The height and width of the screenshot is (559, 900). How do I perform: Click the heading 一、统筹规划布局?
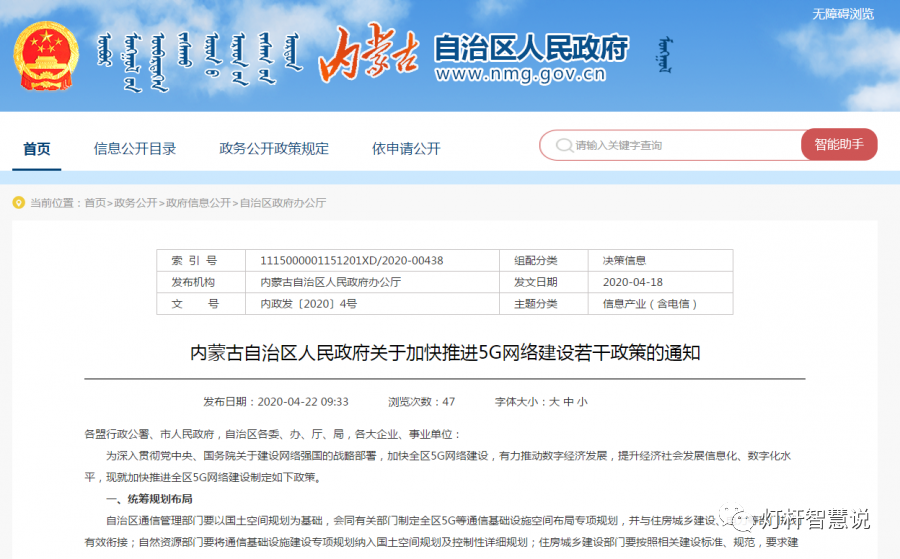pyautogui.click(x=149, y=499)
